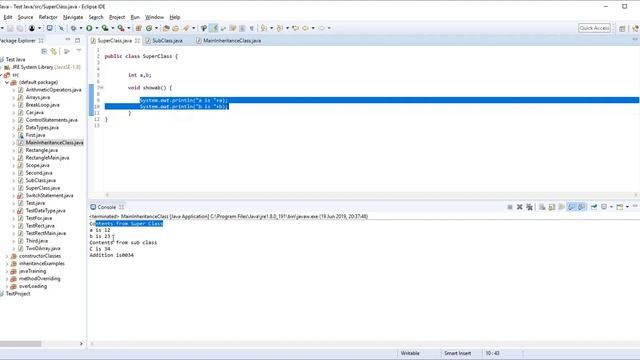The height and width of the screenshot is (360, 640).
Task: Open the External Tools dropdown arrow
Action: point(129,28)
